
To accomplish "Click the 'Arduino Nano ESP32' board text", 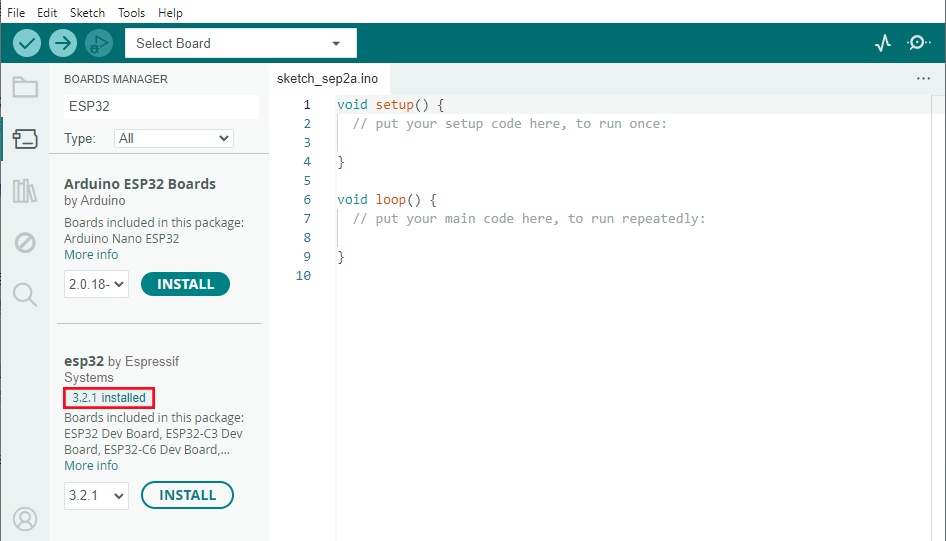I will tap(122, 239).
